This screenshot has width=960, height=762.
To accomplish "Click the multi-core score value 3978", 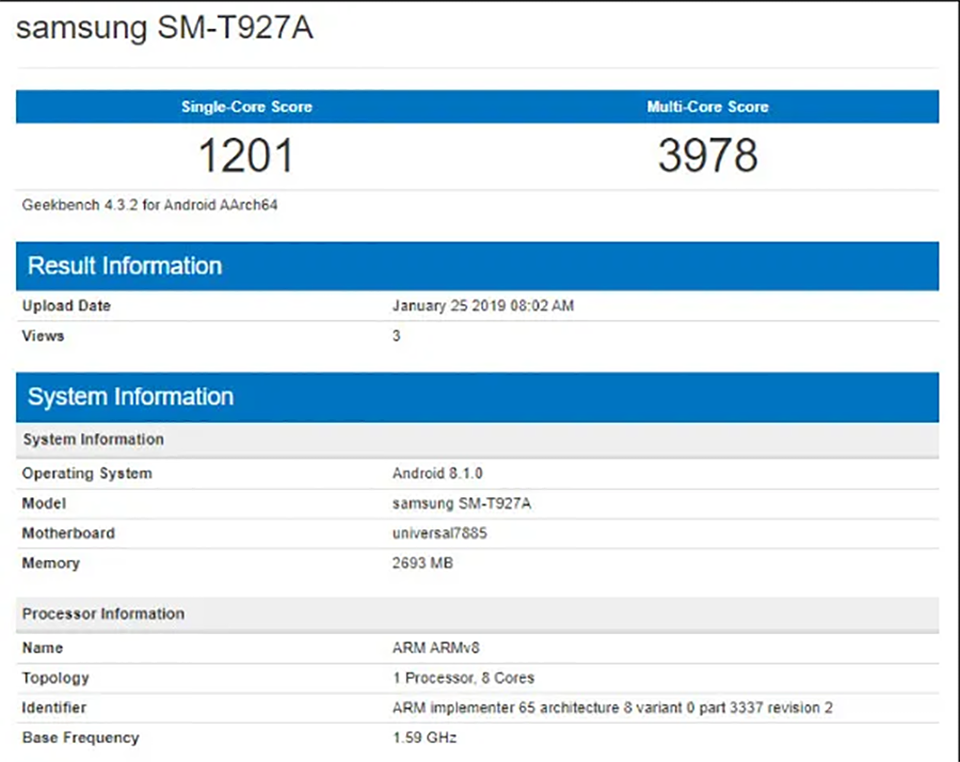I will pos(708,155).
